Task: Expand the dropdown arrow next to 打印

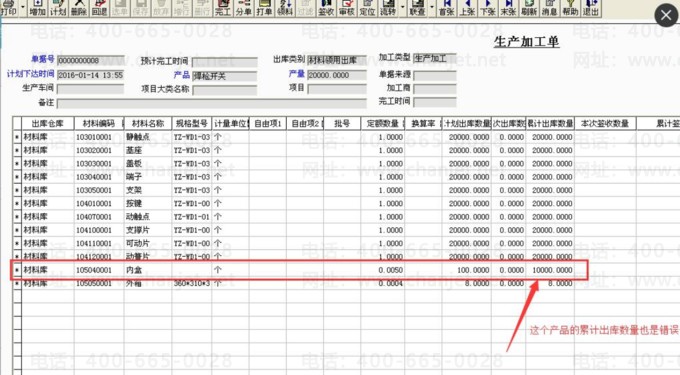Action: (23, 8)
